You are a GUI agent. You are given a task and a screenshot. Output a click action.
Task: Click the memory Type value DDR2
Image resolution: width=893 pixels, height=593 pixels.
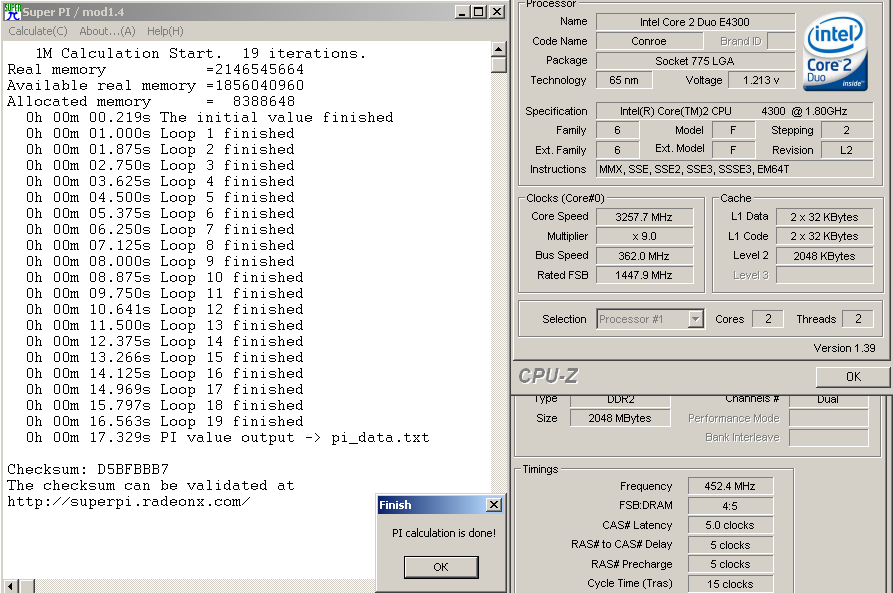[x=620, y=400]
